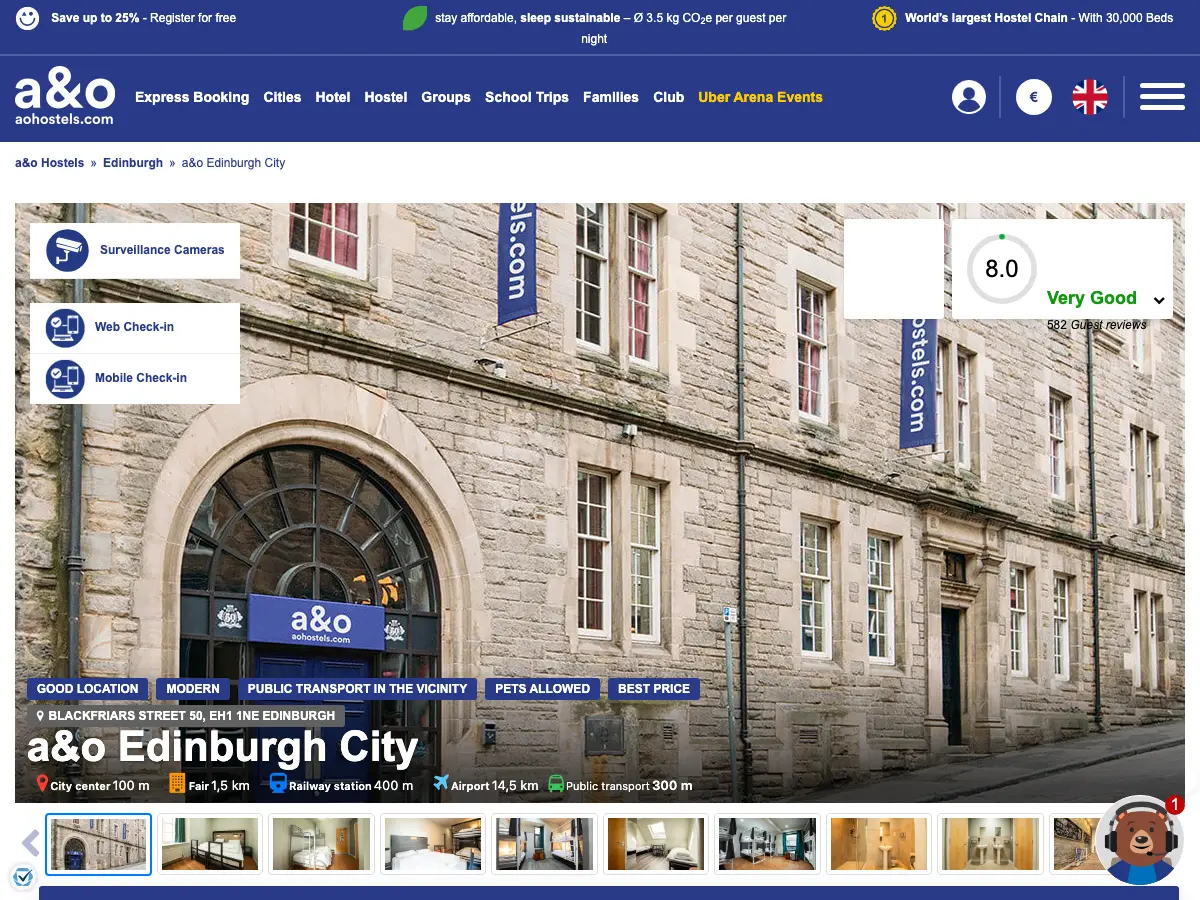
Task: Expand the Very Good rating chevron
Action: 1159,300
